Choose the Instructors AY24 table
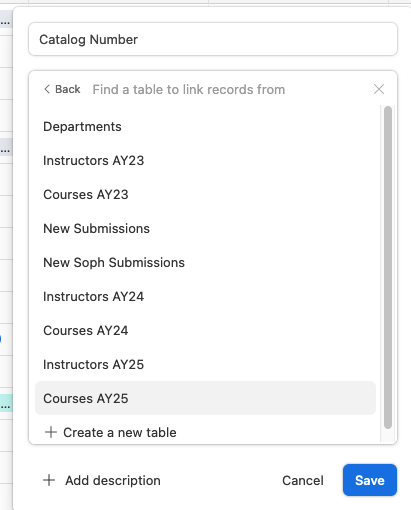The image size is (411, 510). [205, 297]
